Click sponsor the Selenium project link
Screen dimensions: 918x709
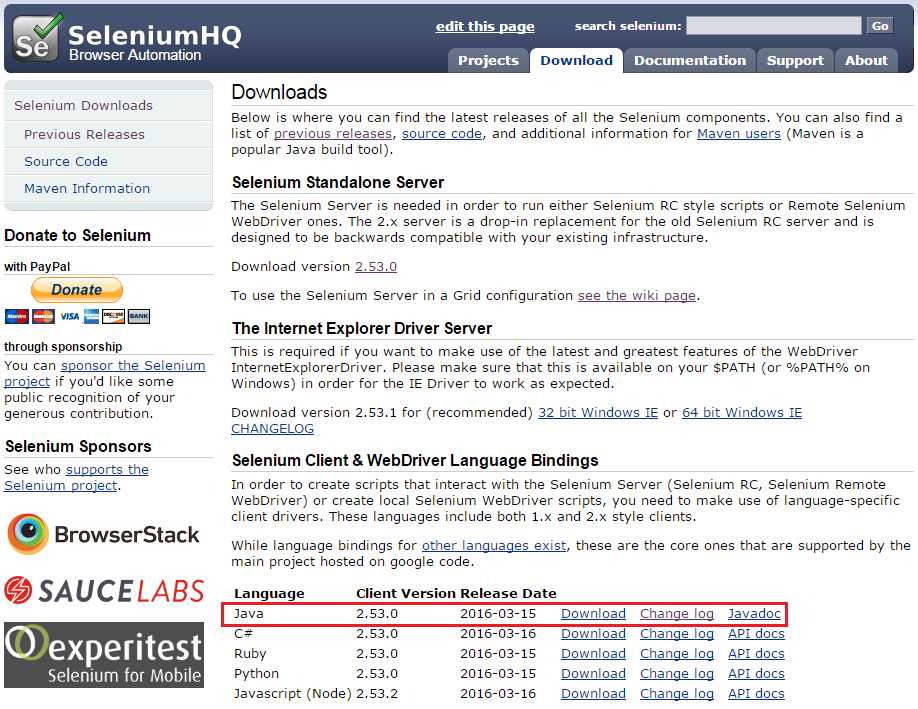(105, 373)
